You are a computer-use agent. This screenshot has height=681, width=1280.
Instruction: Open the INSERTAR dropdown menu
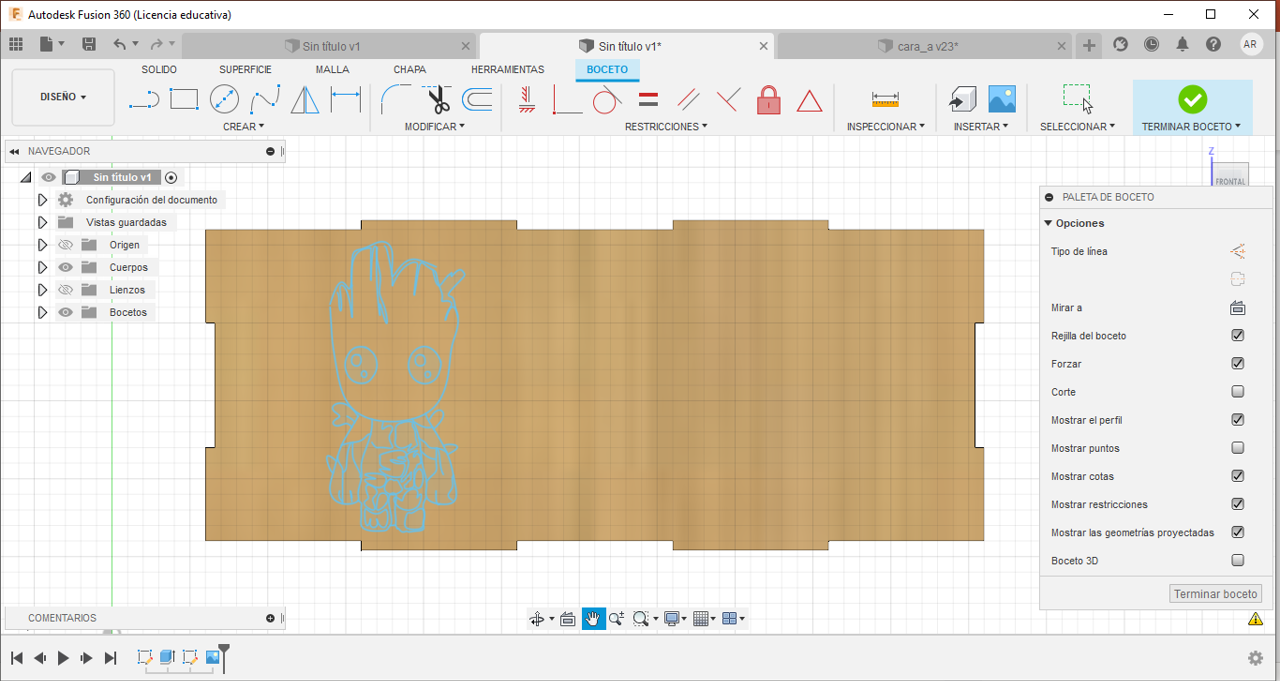point(981,127)
